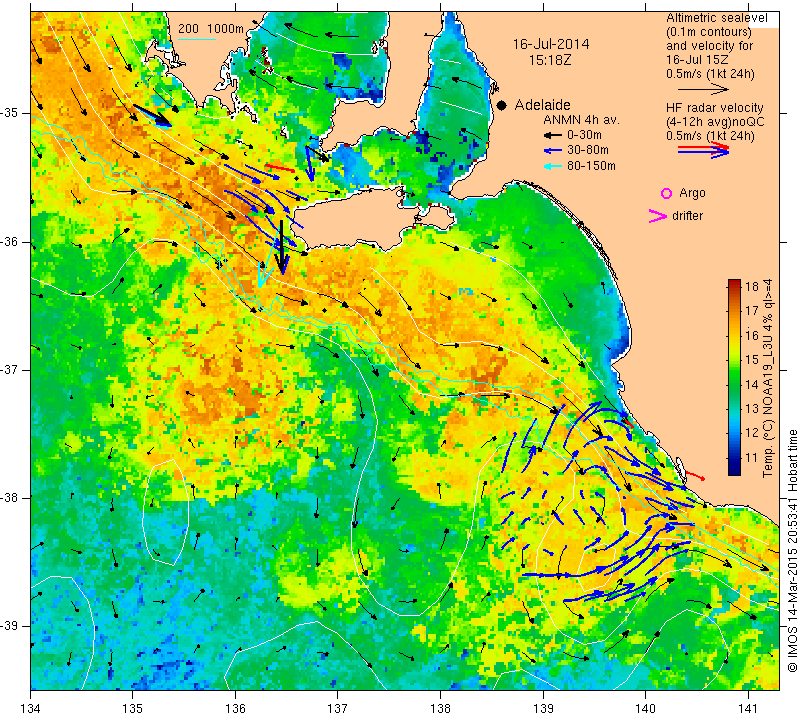Screen dimensions: 800x720
Task: Click the black 0-30m arrow legend symbol
Action: click(553, 136)
